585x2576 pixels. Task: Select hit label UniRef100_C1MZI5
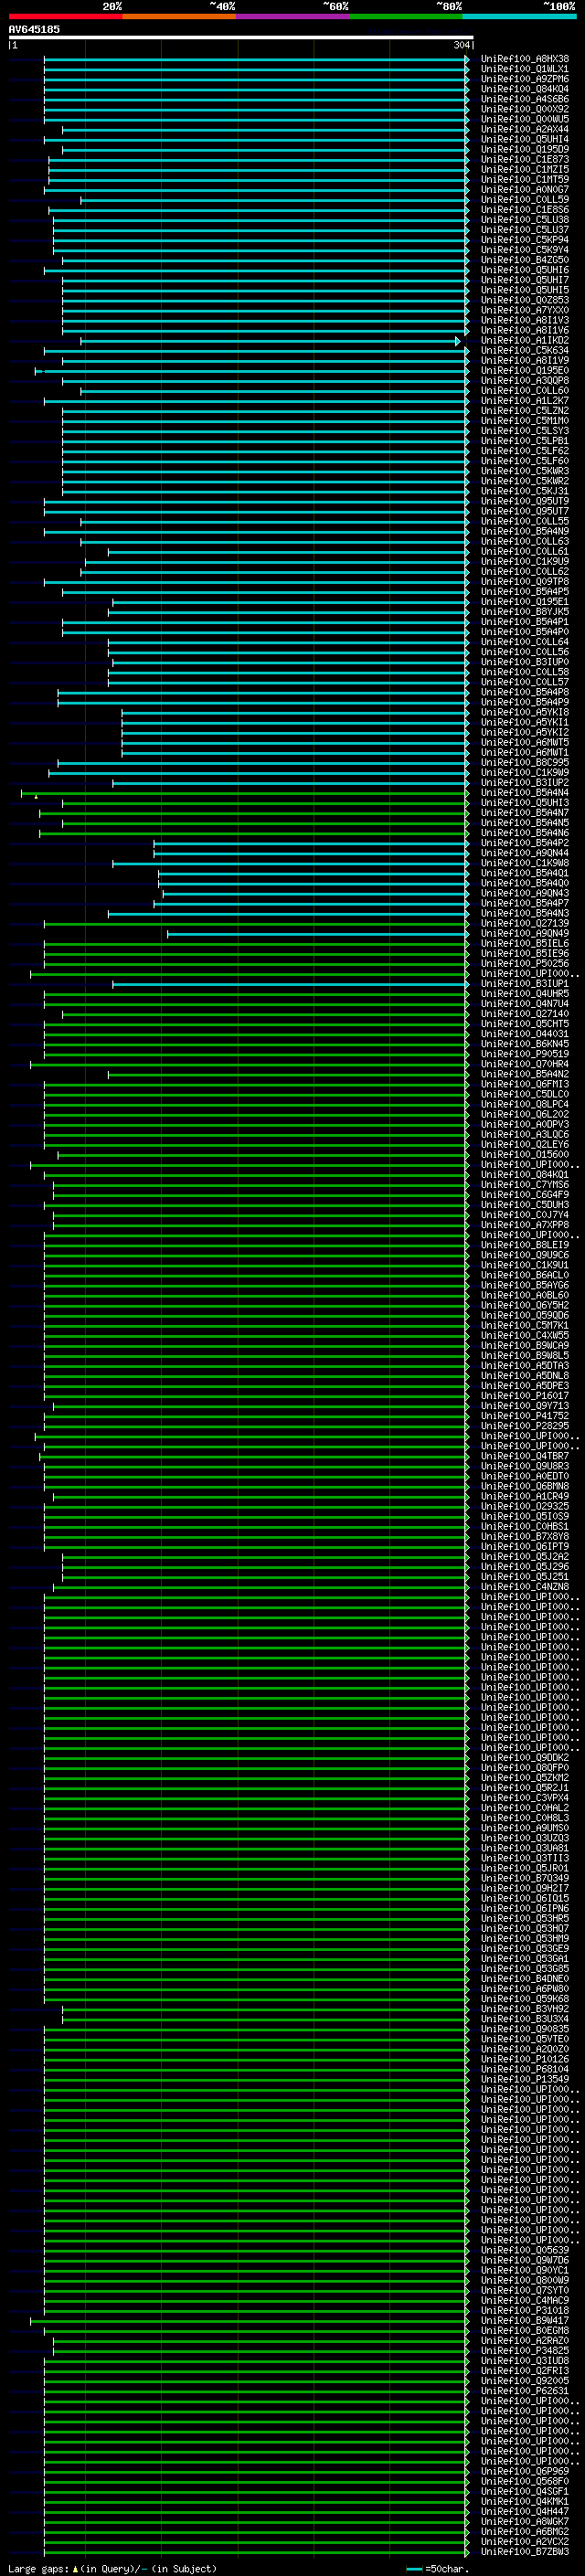point(525,170)
